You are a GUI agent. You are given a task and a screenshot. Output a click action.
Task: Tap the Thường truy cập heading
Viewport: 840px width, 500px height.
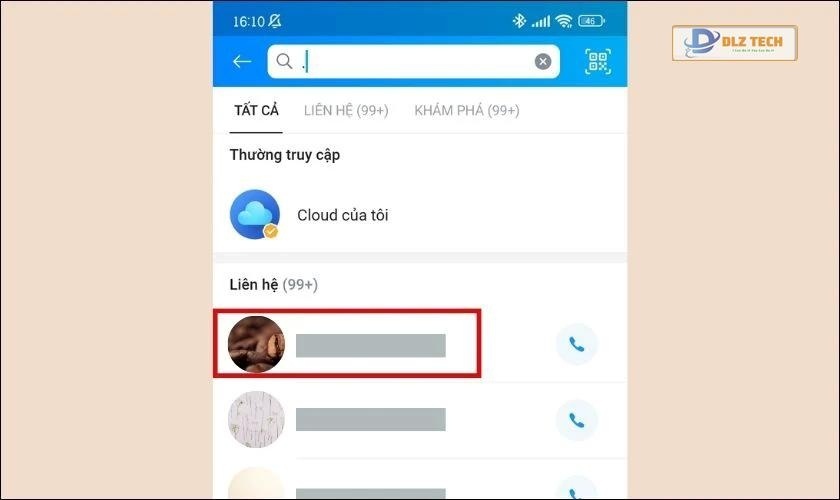tap(284, 155)
